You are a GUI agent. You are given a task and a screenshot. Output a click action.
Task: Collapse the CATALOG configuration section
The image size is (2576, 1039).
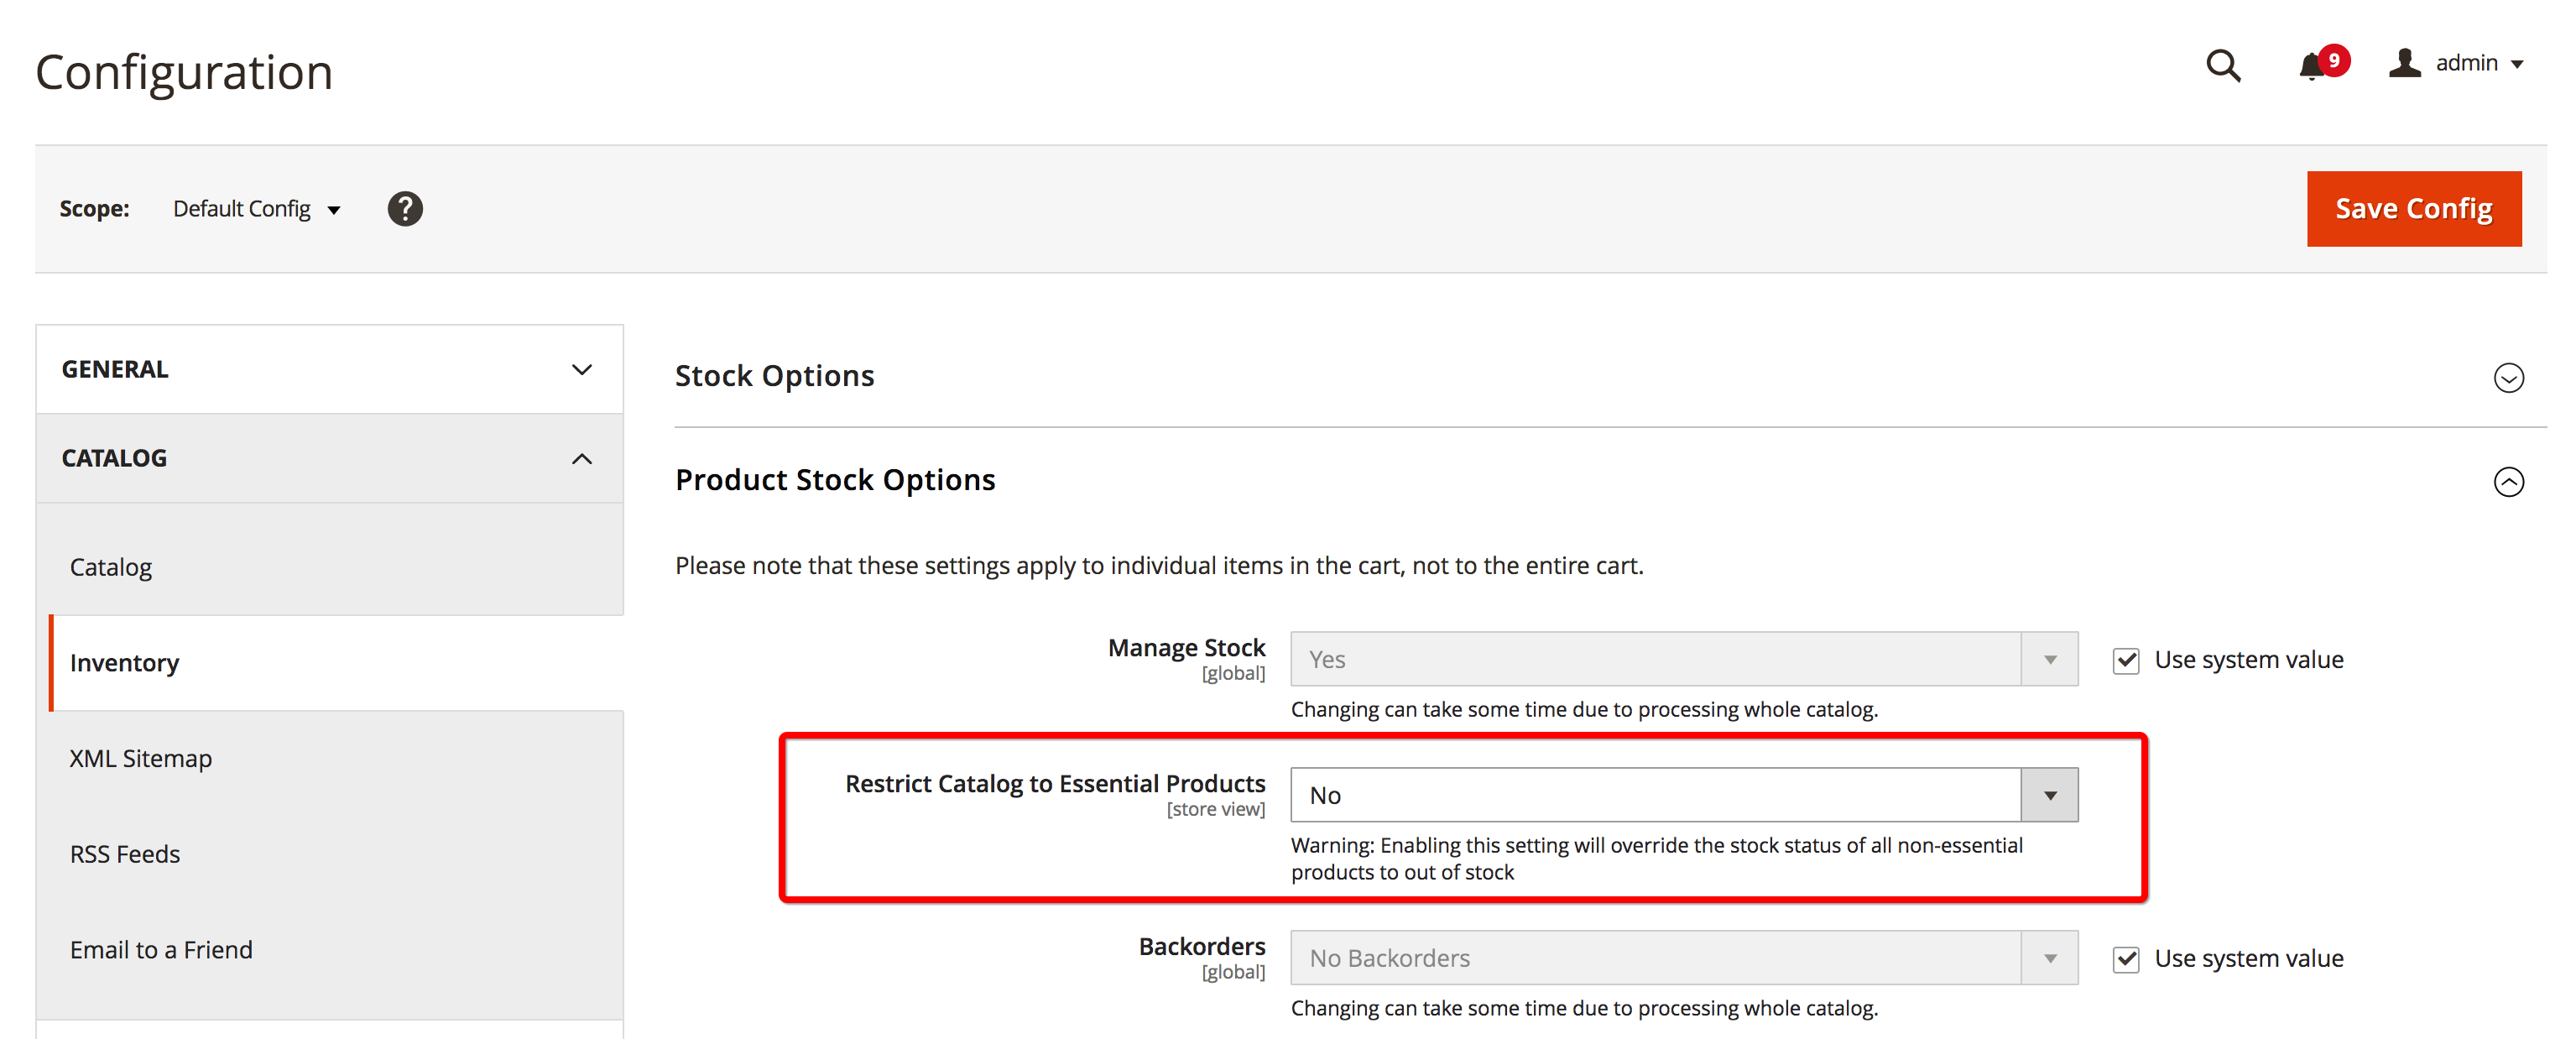329,459
